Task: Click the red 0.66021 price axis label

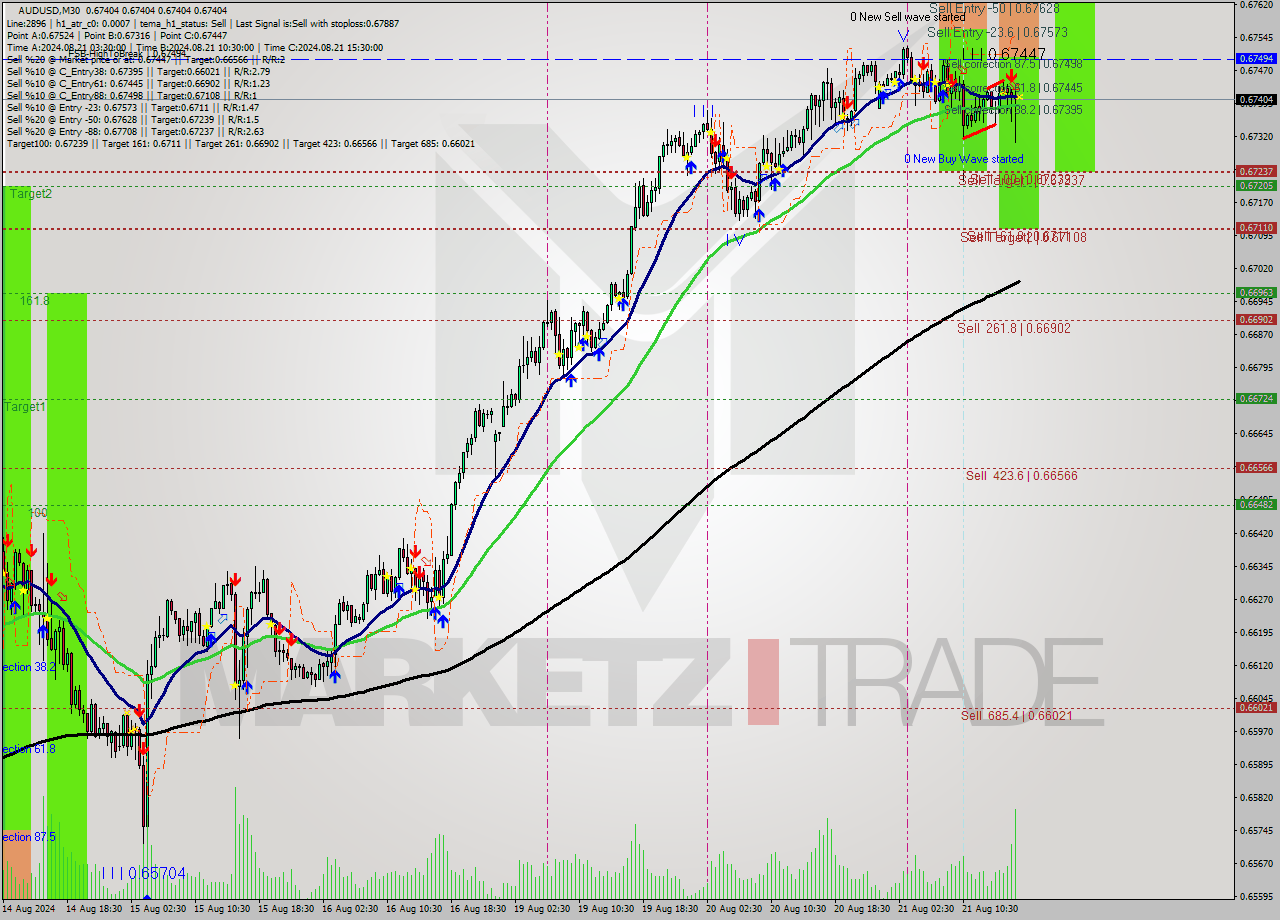Action: point(1256,707)
